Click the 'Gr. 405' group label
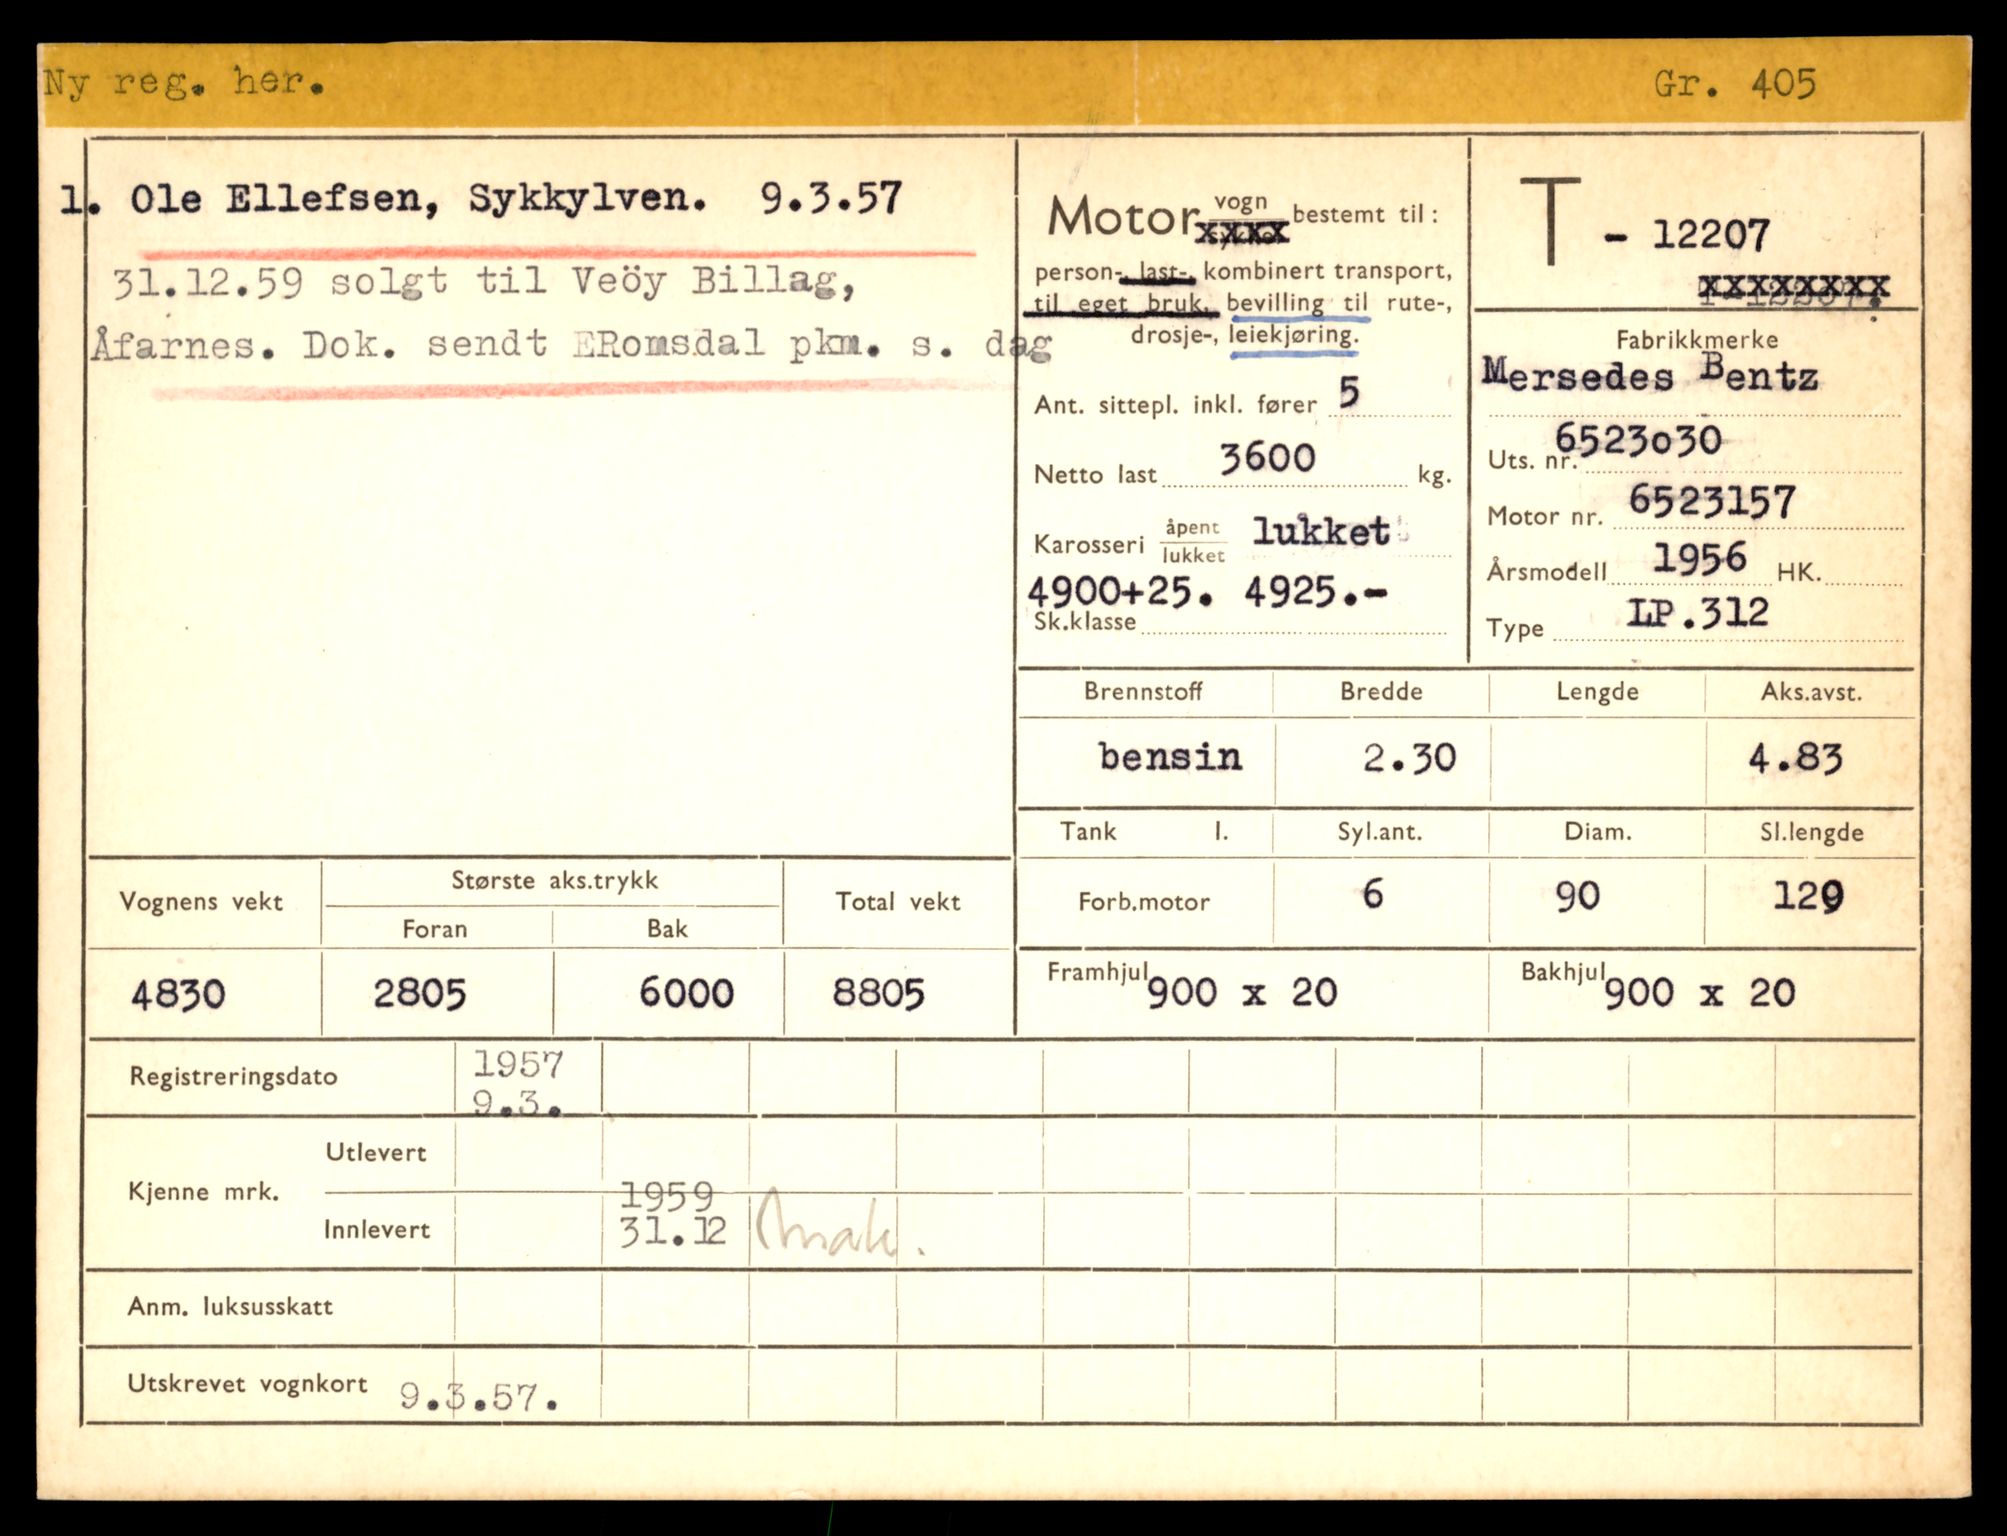Image resolution: width=2007 pixels, height=1536 pixels. pyautogui.click(x=1734, y=83)
